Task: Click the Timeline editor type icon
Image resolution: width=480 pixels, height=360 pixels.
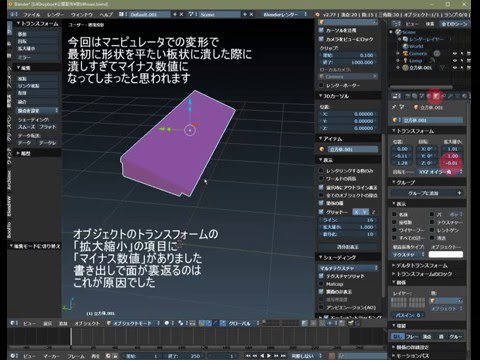Action: pyautogui.click(x=14, y=356)
